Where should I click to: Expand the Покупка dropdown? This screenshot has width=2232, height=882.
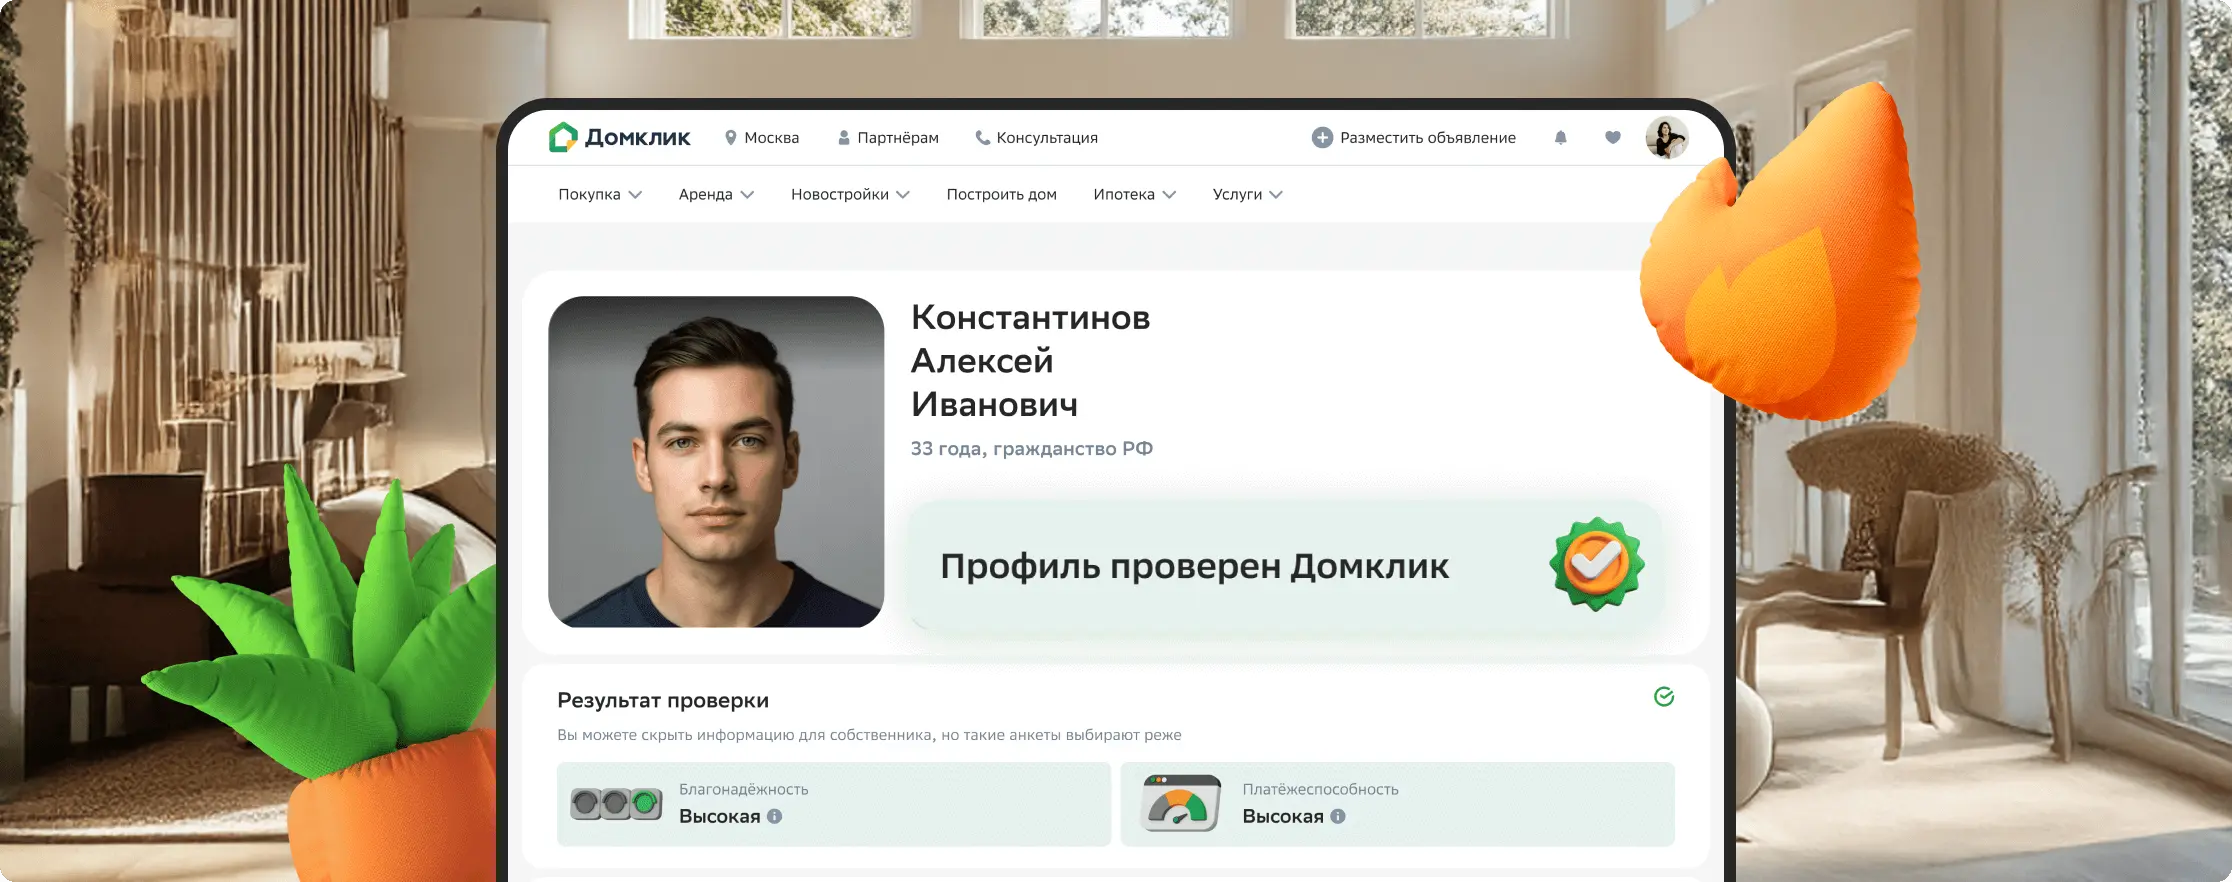click(600, 194)
